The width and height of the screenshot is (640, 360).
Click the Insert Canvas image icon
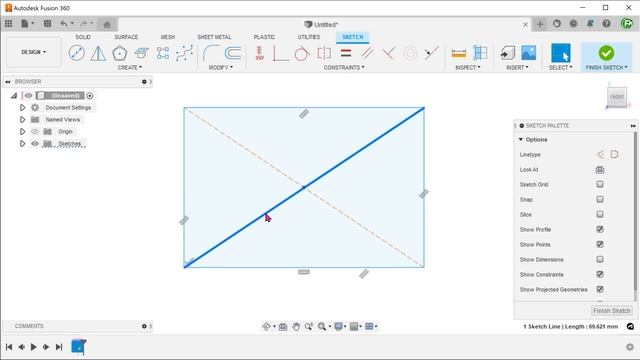point(529,53)
